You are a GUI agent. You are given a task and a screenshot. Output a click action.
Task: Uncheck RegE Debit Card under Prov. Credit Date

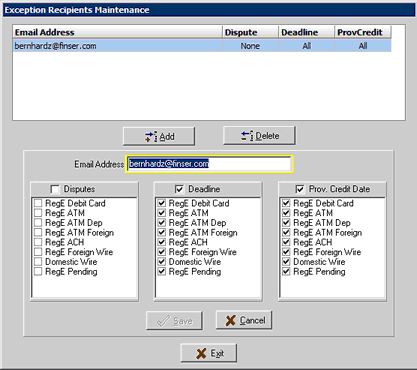coord(286,203)
